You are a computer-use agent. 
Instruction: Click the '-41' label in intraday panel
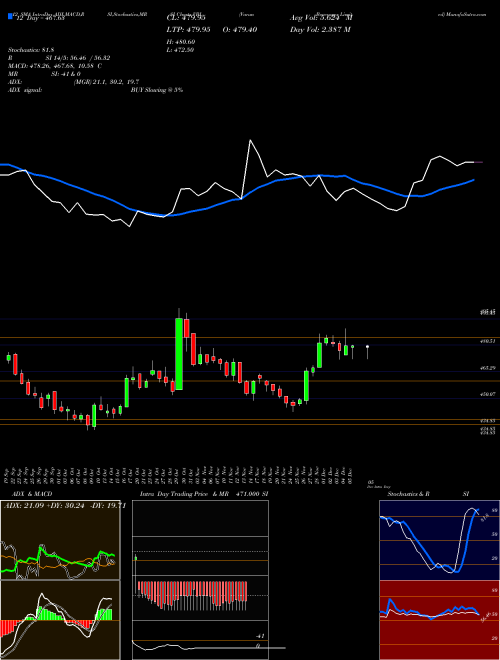click(261, 636)
